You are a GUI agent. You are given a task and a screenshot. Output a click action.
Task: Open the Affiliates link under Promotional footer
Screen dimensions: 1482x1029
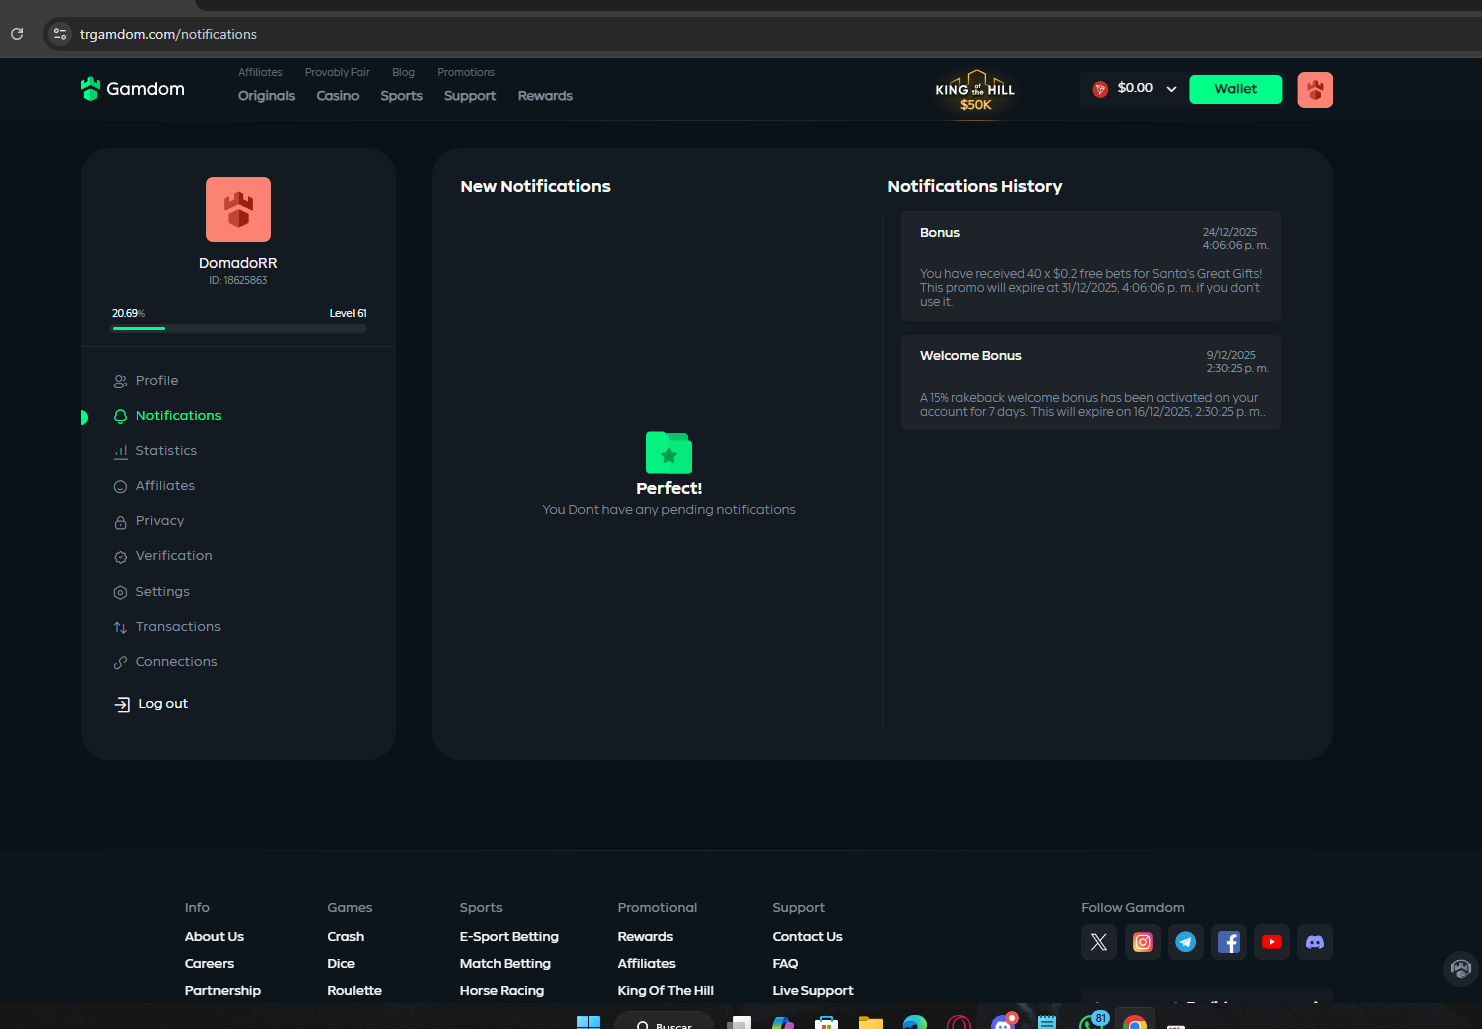(x=646, y=964)
